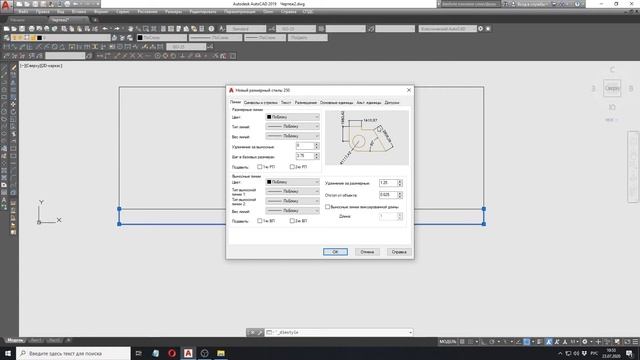Open dimension lines Вес линий dropdown
Viewport: 640px width, 360px height.
click(x=293, y=136)
